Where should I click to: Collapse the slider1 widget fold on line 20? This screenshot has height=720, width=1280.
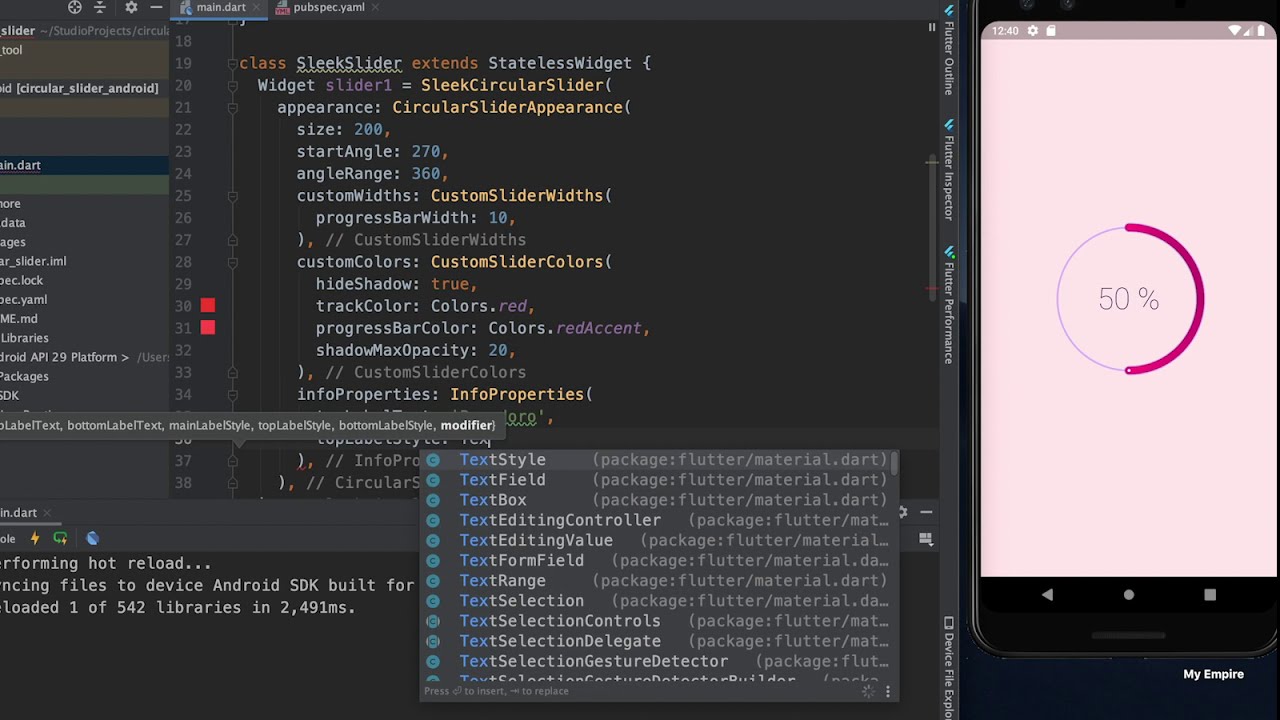coord(232,85)
